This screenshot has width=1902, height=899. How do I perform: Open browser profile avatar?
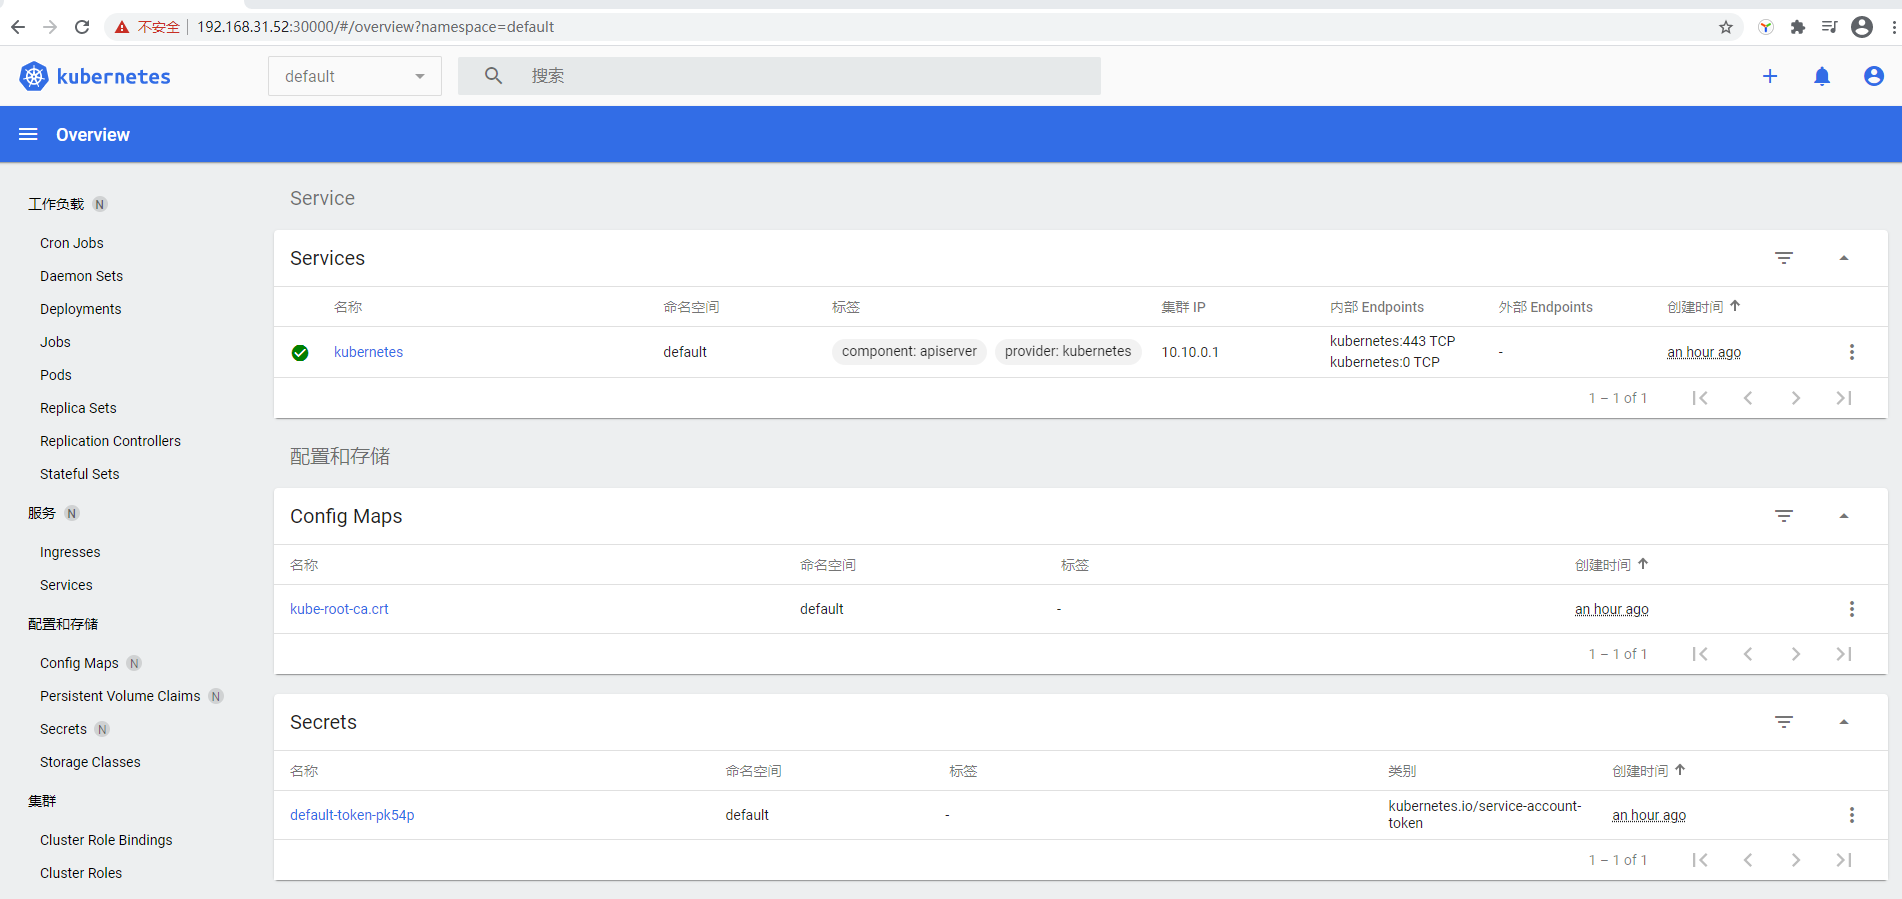coord(1862,27)
